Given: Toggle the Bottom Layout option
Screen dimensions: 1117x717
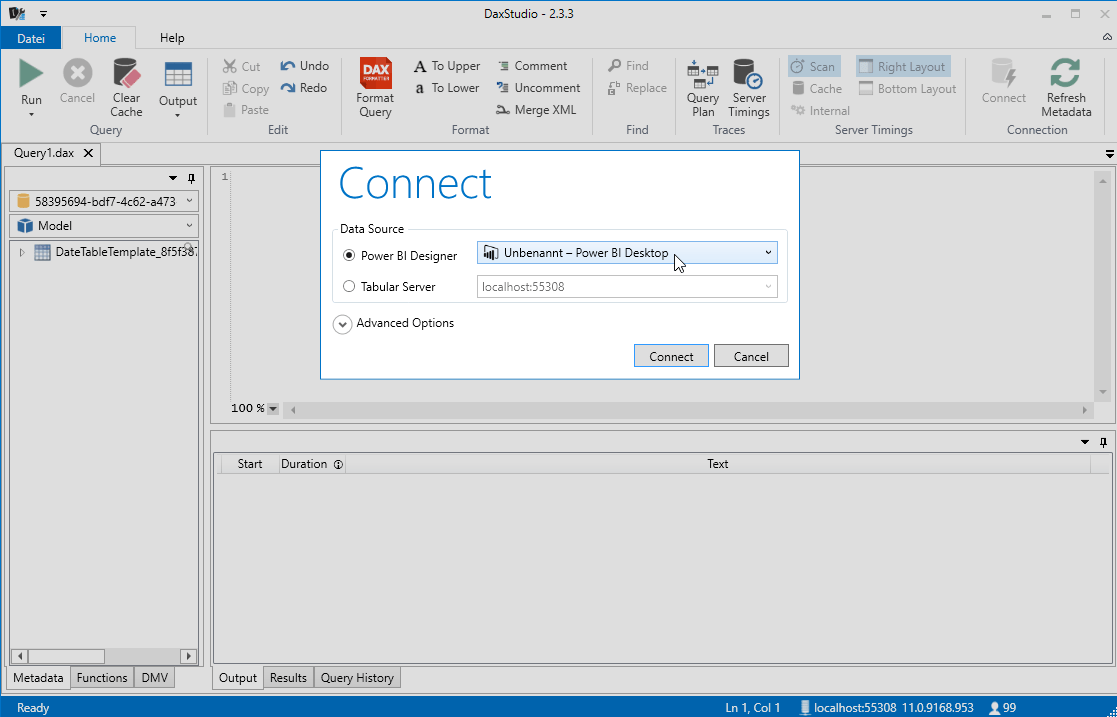Looking at the screenshot, I should coord(908,88).
